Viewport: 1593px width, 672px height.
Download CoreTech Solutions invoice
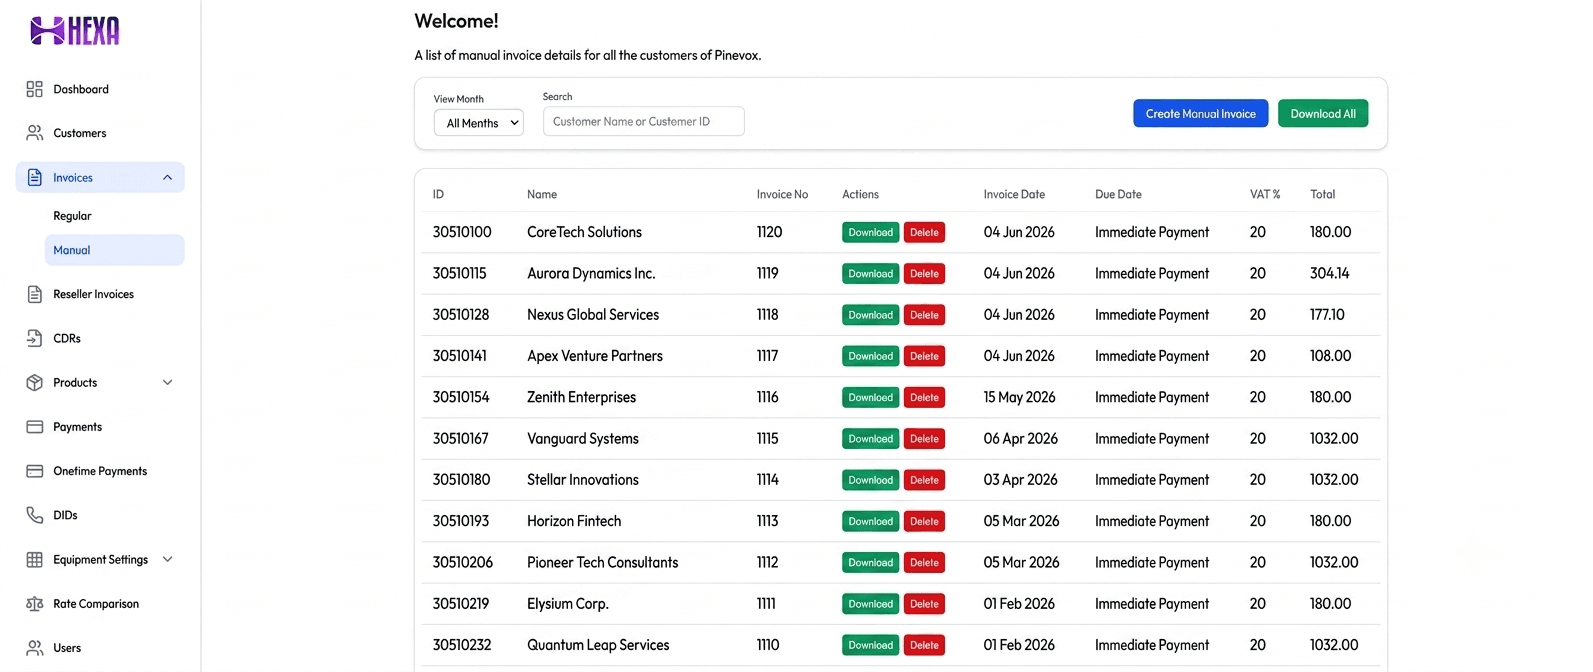coord(870,232)
